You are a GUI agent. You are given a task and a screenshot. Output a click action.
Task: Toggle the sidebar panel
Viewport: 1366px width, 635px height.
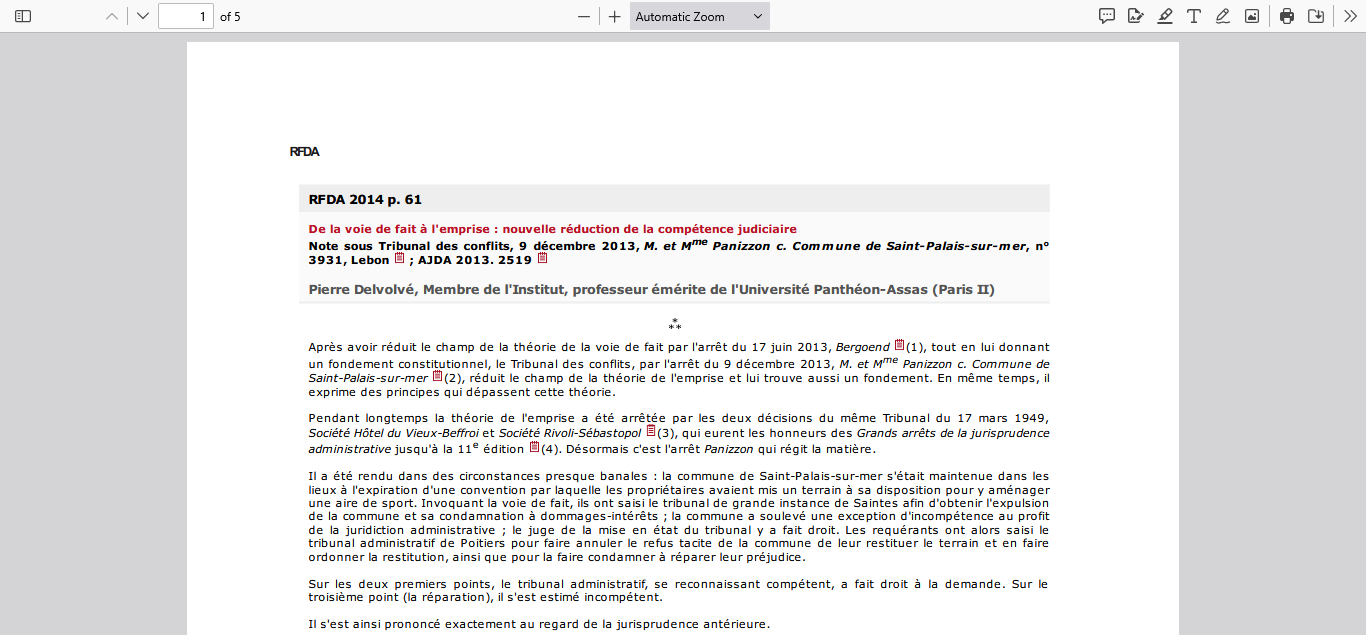(23, 16)
